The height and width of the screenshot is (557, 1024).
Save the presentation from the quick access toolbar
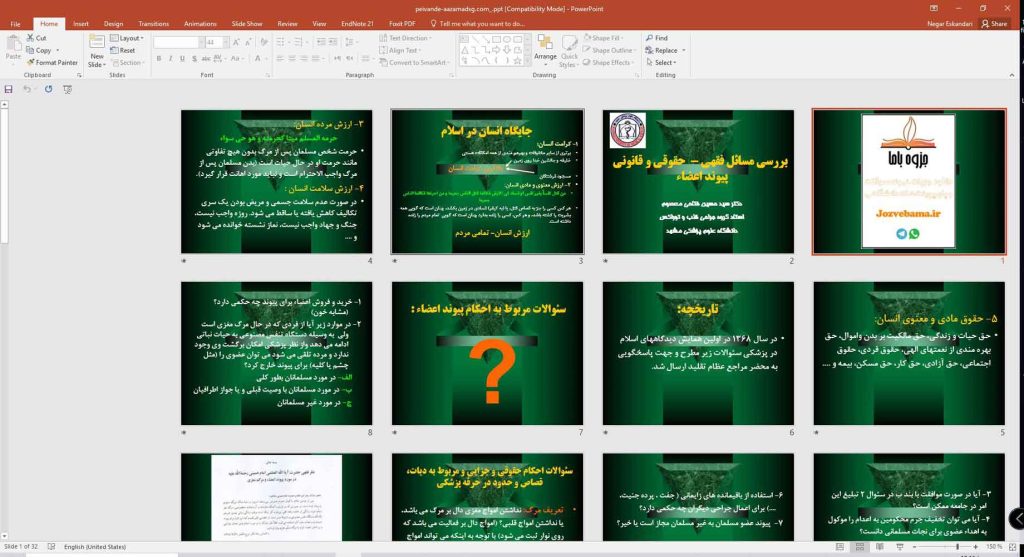pos(8,89)
